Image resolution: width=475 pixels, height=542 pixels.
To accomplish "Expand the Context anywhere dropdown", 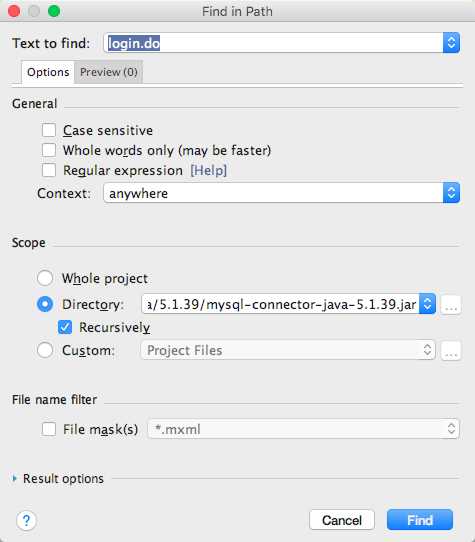I will coord(451,193).
